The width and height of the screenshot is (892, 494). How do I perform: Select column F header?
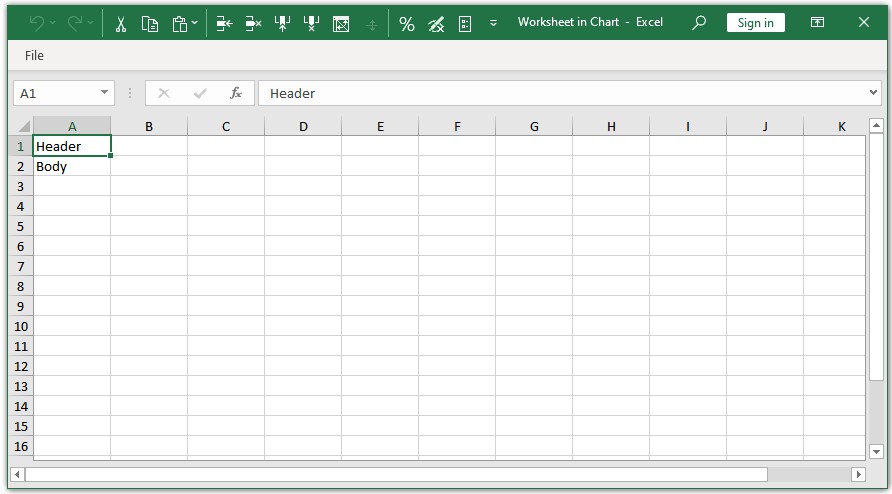point(457,126)
